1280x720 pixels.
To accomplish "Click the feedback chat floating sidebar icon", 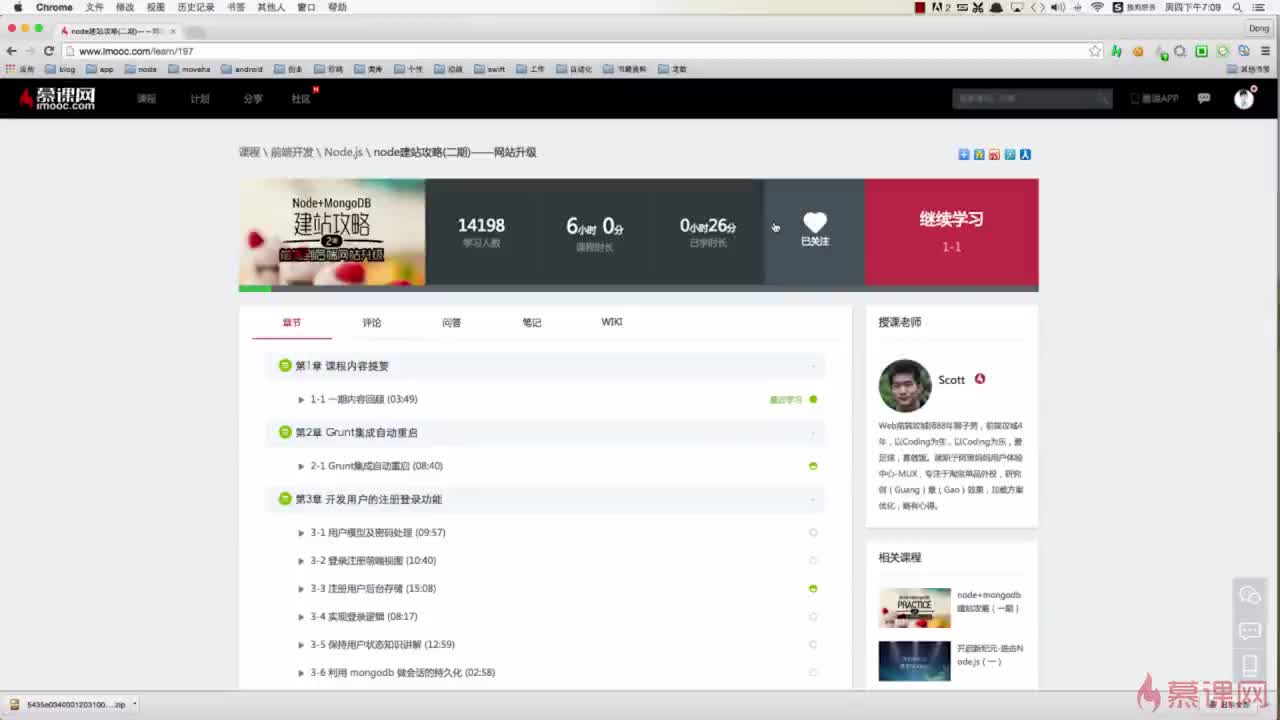I will 1250,631.
